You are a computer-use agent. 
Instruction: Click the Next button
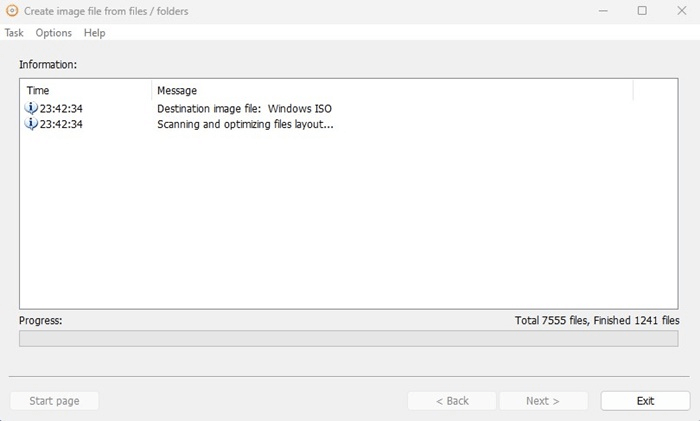click(x=542, y=401)
